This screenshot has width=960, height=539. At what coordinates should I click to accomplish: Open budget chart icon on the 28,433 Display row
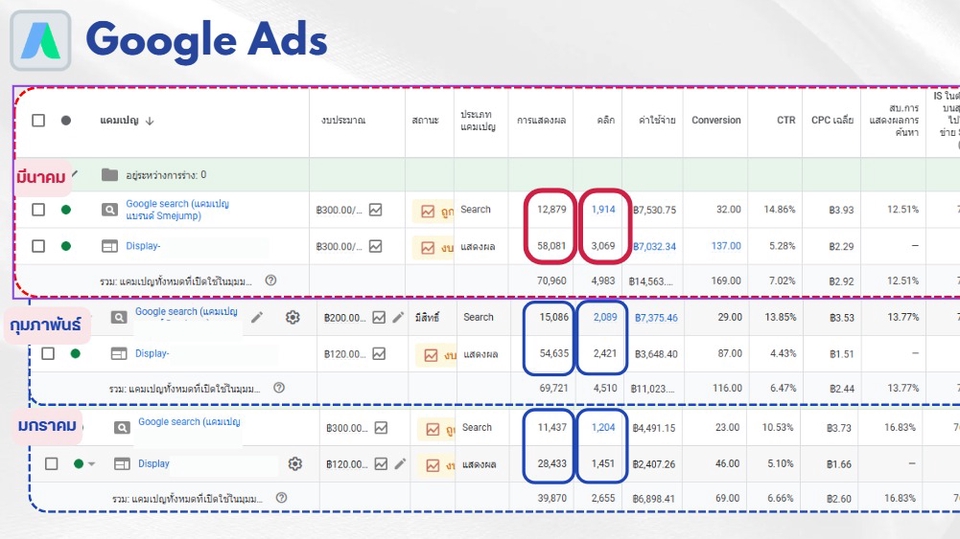click(x=381, y=464)
